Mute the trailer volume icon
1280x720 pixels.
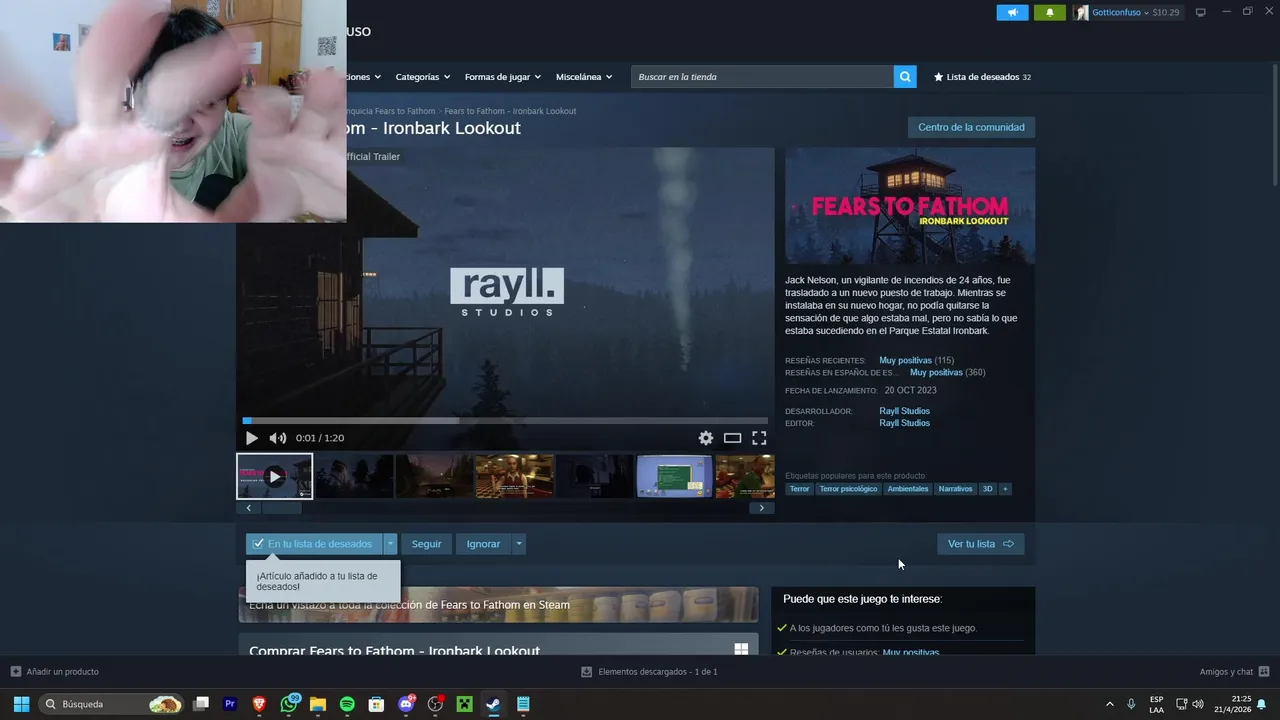(278, 438)
